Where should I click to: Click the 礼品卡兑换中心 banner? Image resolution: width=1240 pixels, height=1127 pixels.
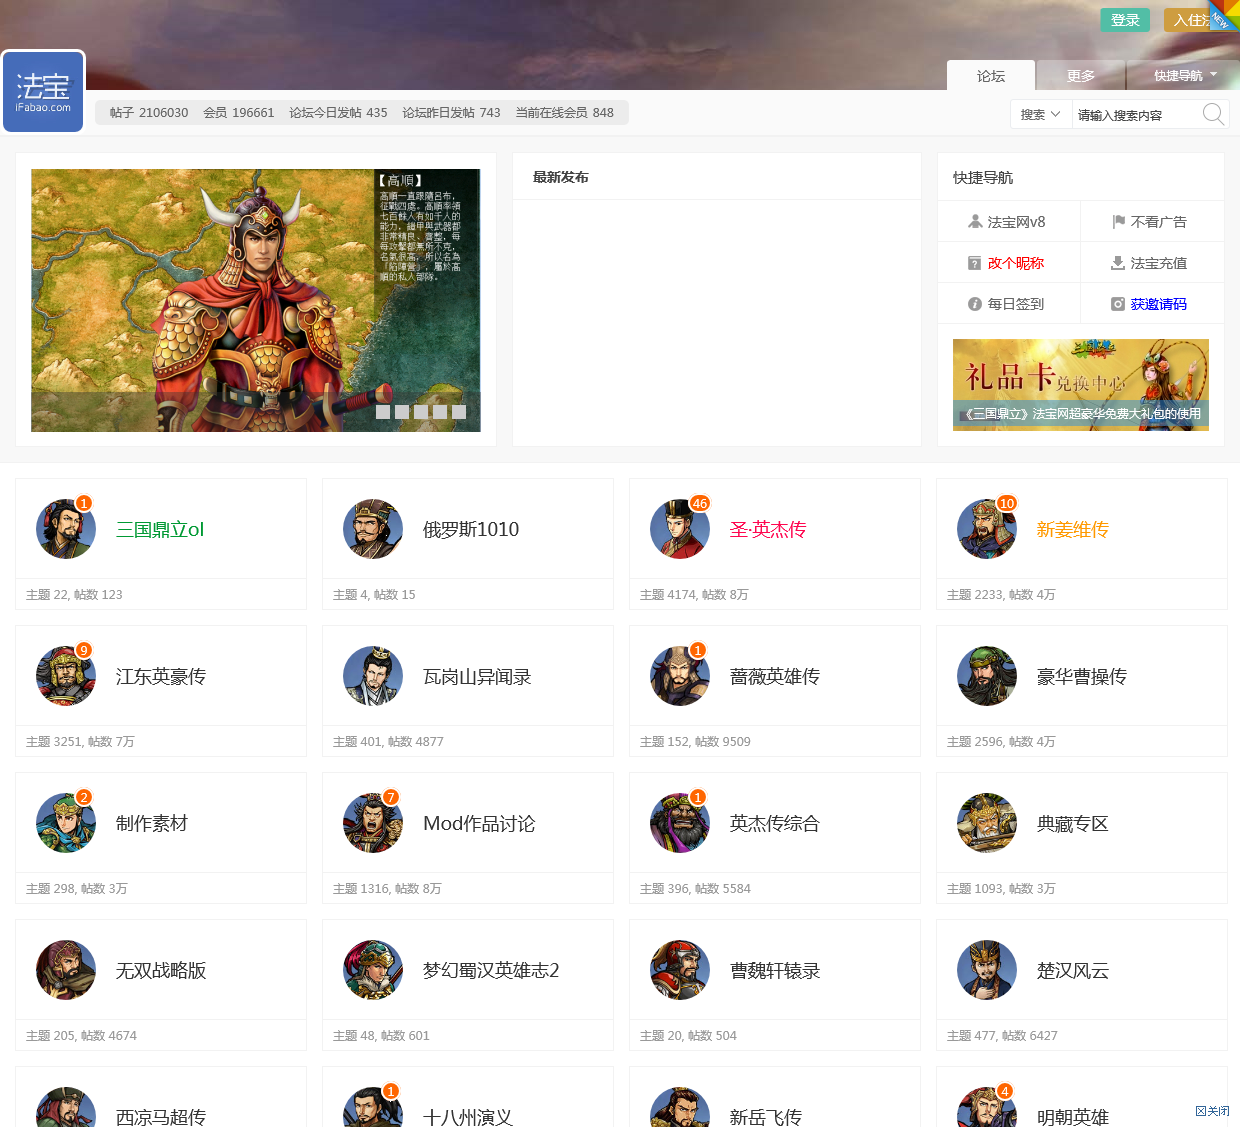pyautogui.click(x=1081, y=385)
